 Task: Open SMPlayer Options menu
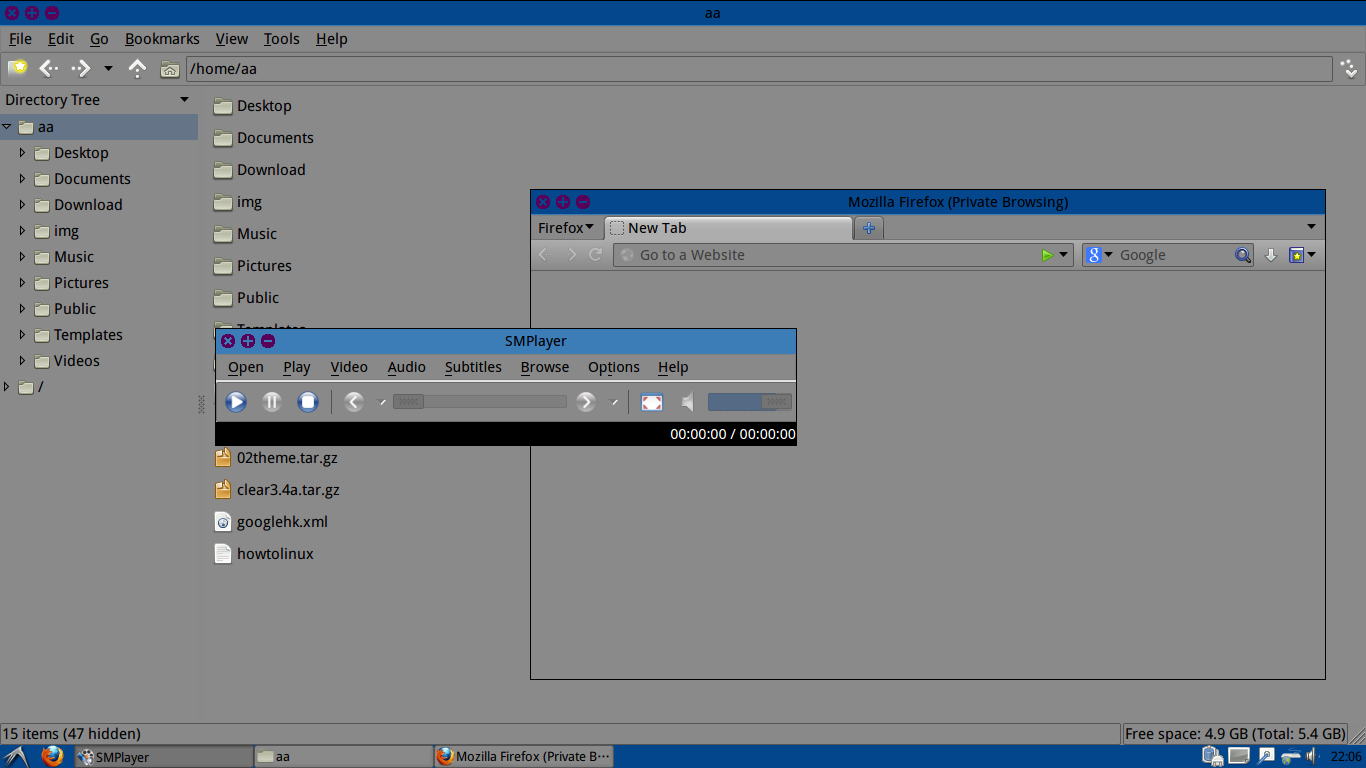tap(613, 367)
